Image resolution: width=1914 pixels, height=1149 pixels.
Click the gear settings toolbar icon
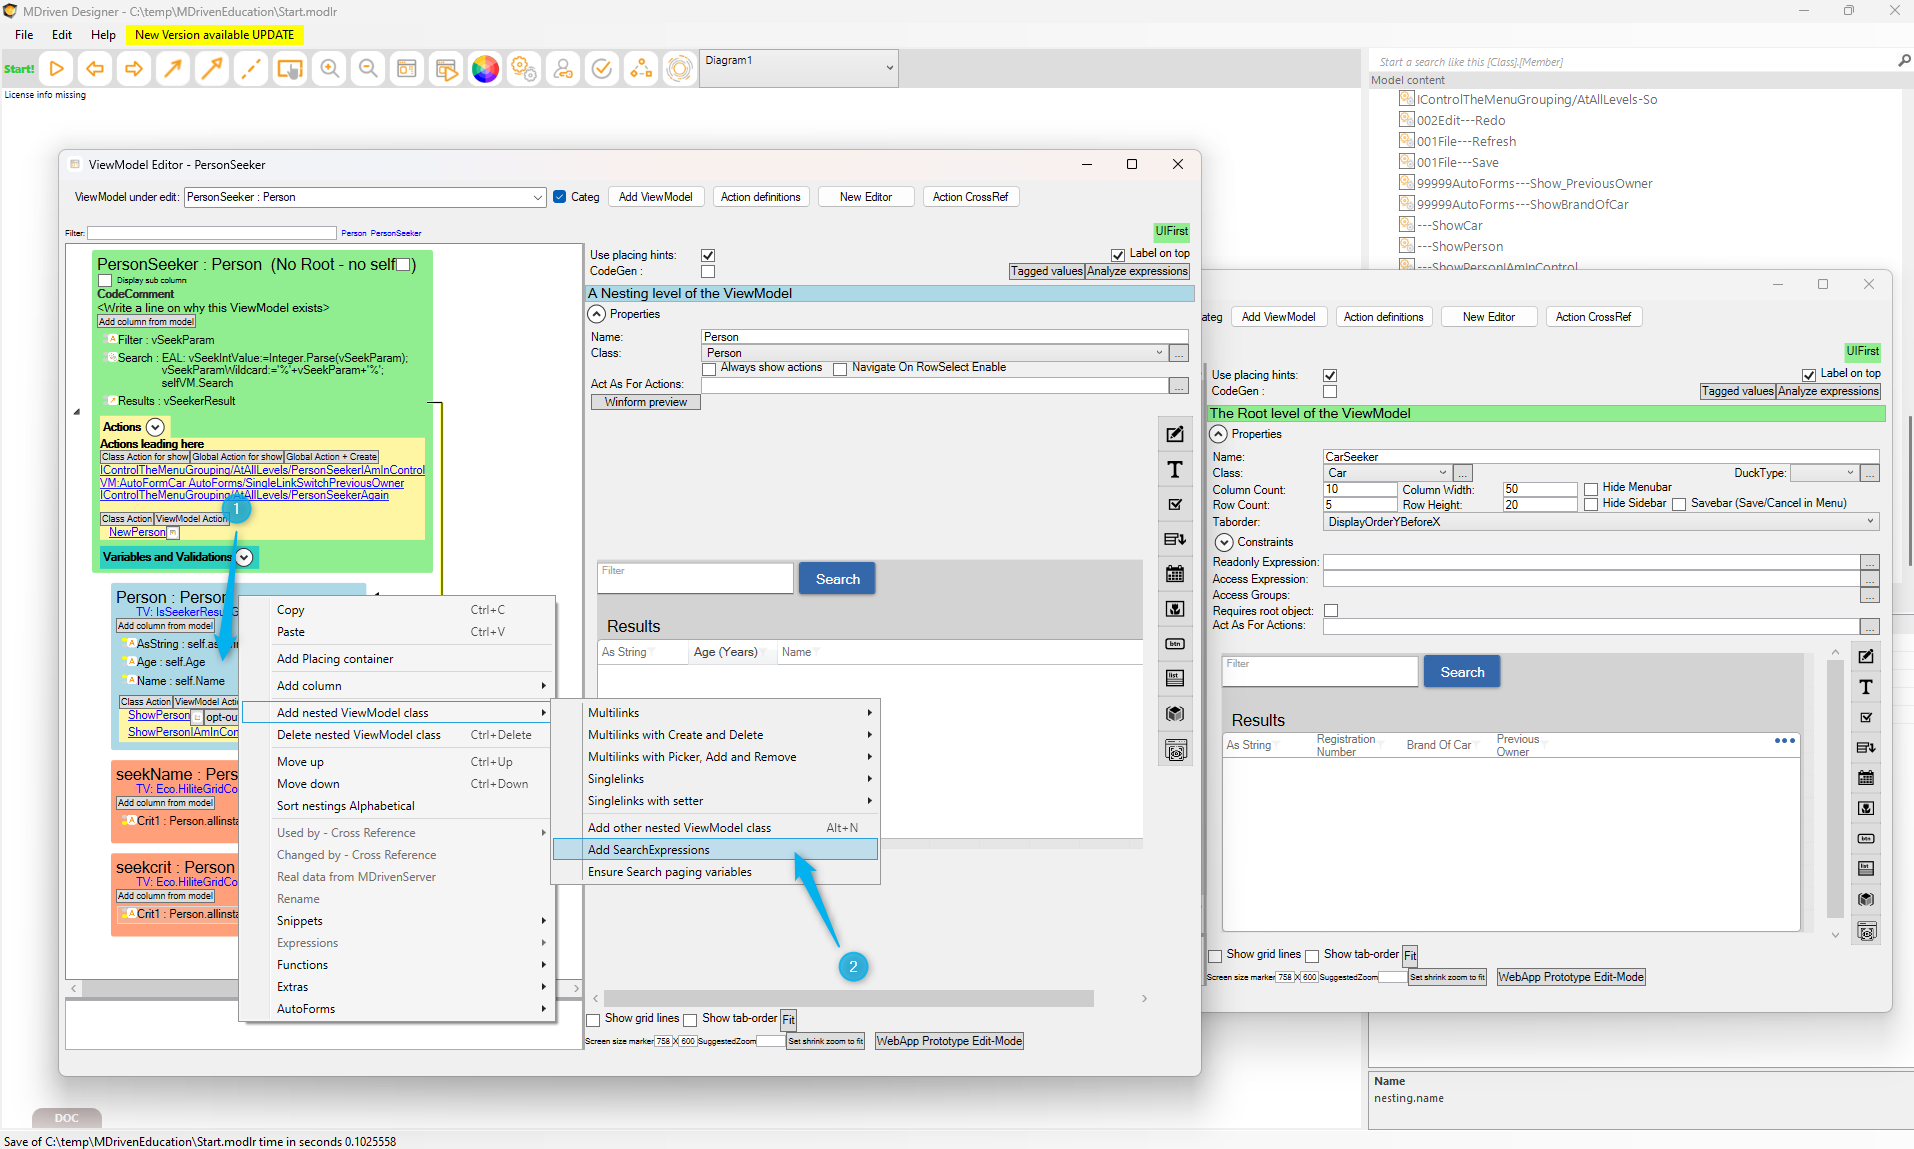pos(523,69)
